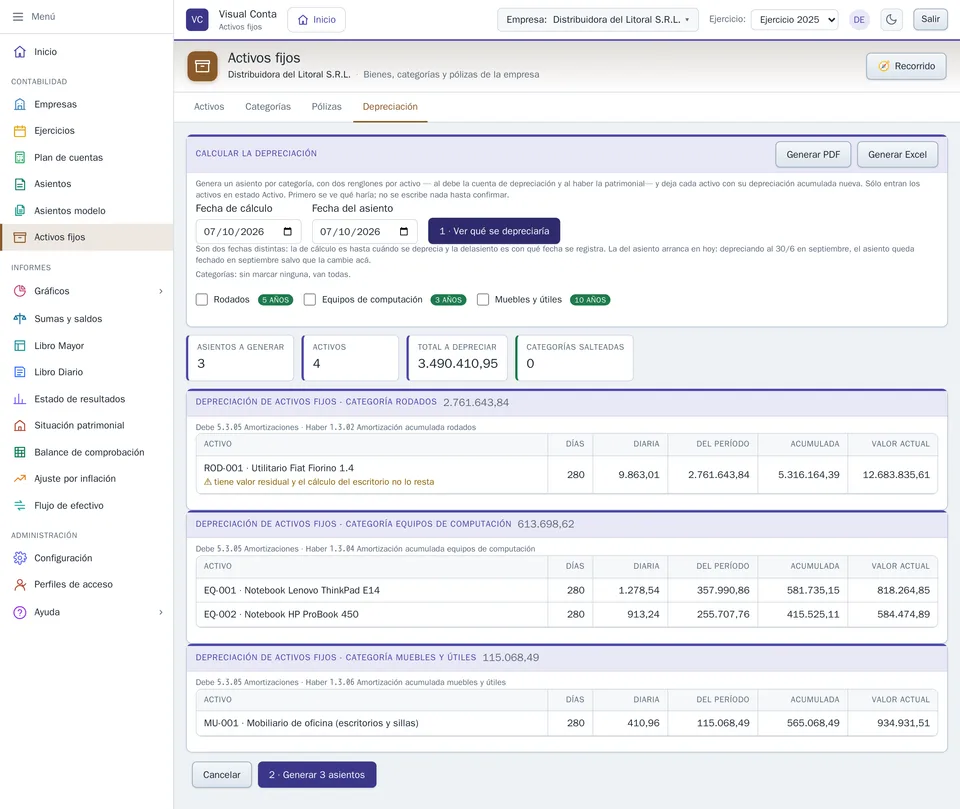Click the Salir button
This screenshot has height=809, width=960.
point(930,19)
